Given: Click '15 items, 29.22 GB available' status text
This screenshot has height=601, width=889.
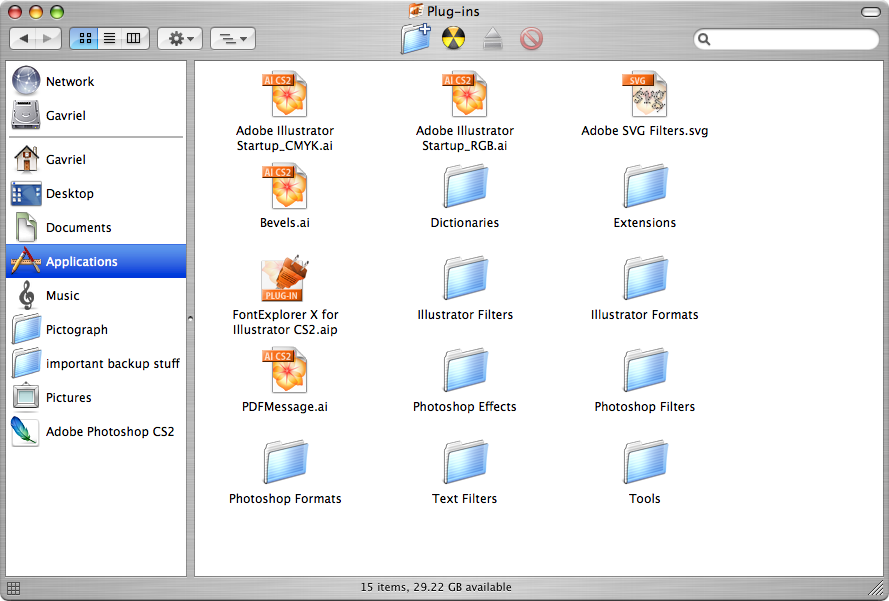Looking at the screenshot, I should (x=436, y=587).
